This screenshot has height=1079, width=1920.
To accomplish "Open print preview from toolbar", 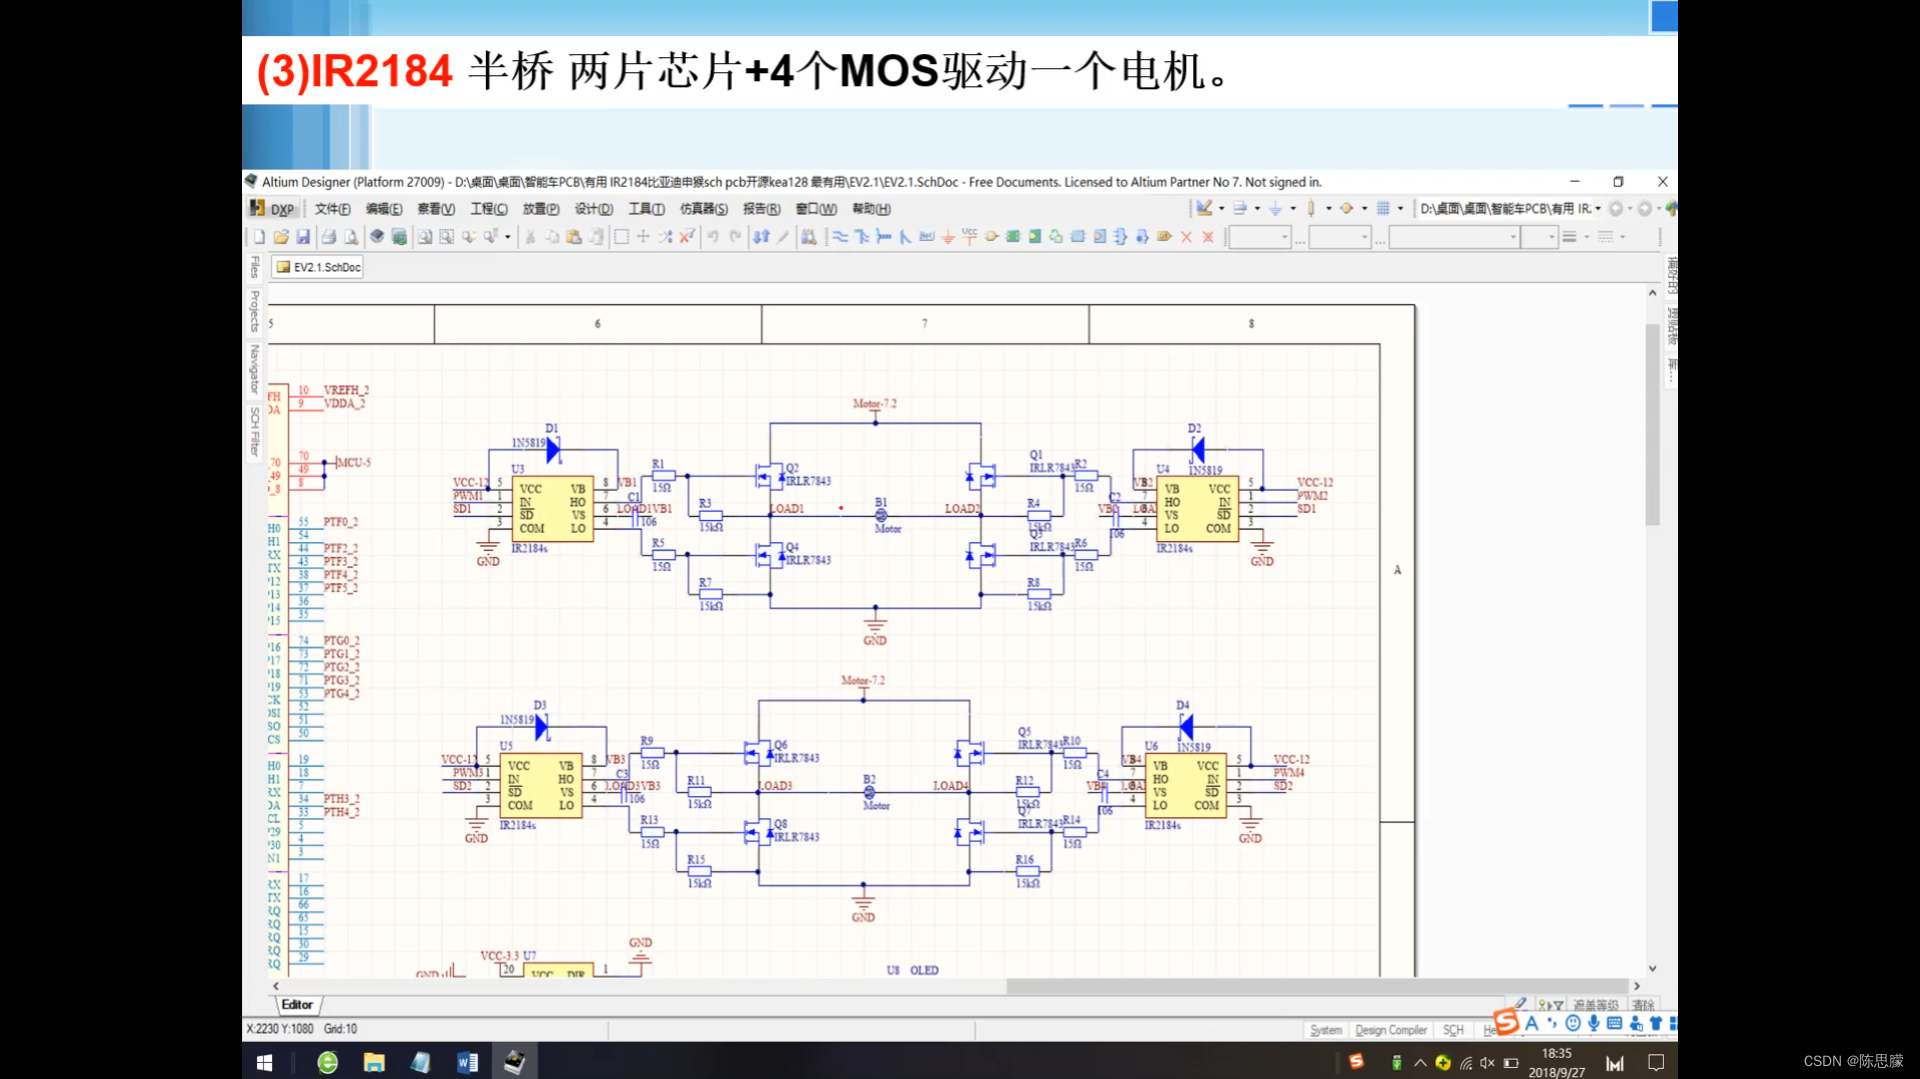I will coord(351,237).
